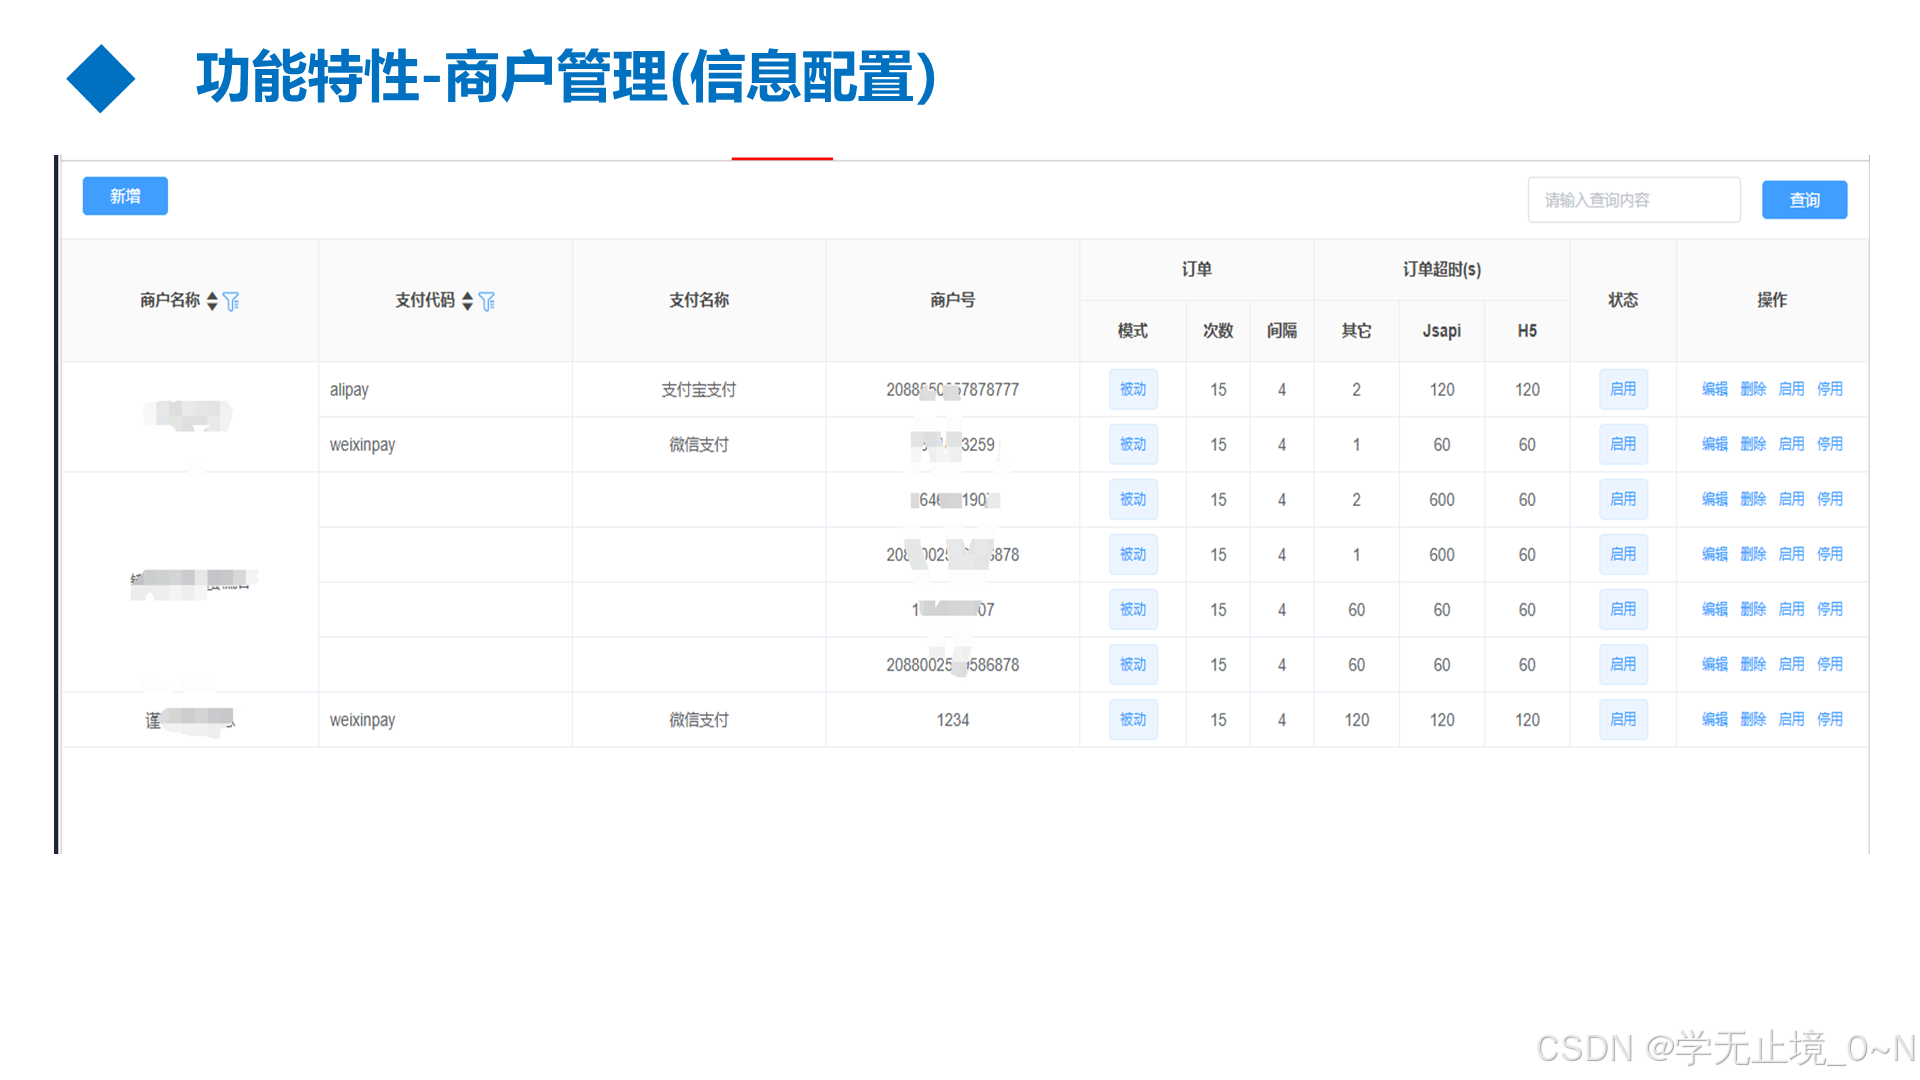The image size is (1920, 1080).
Task: Delete the 微信支付 weixinpay entry
Action: point(1753,444)
